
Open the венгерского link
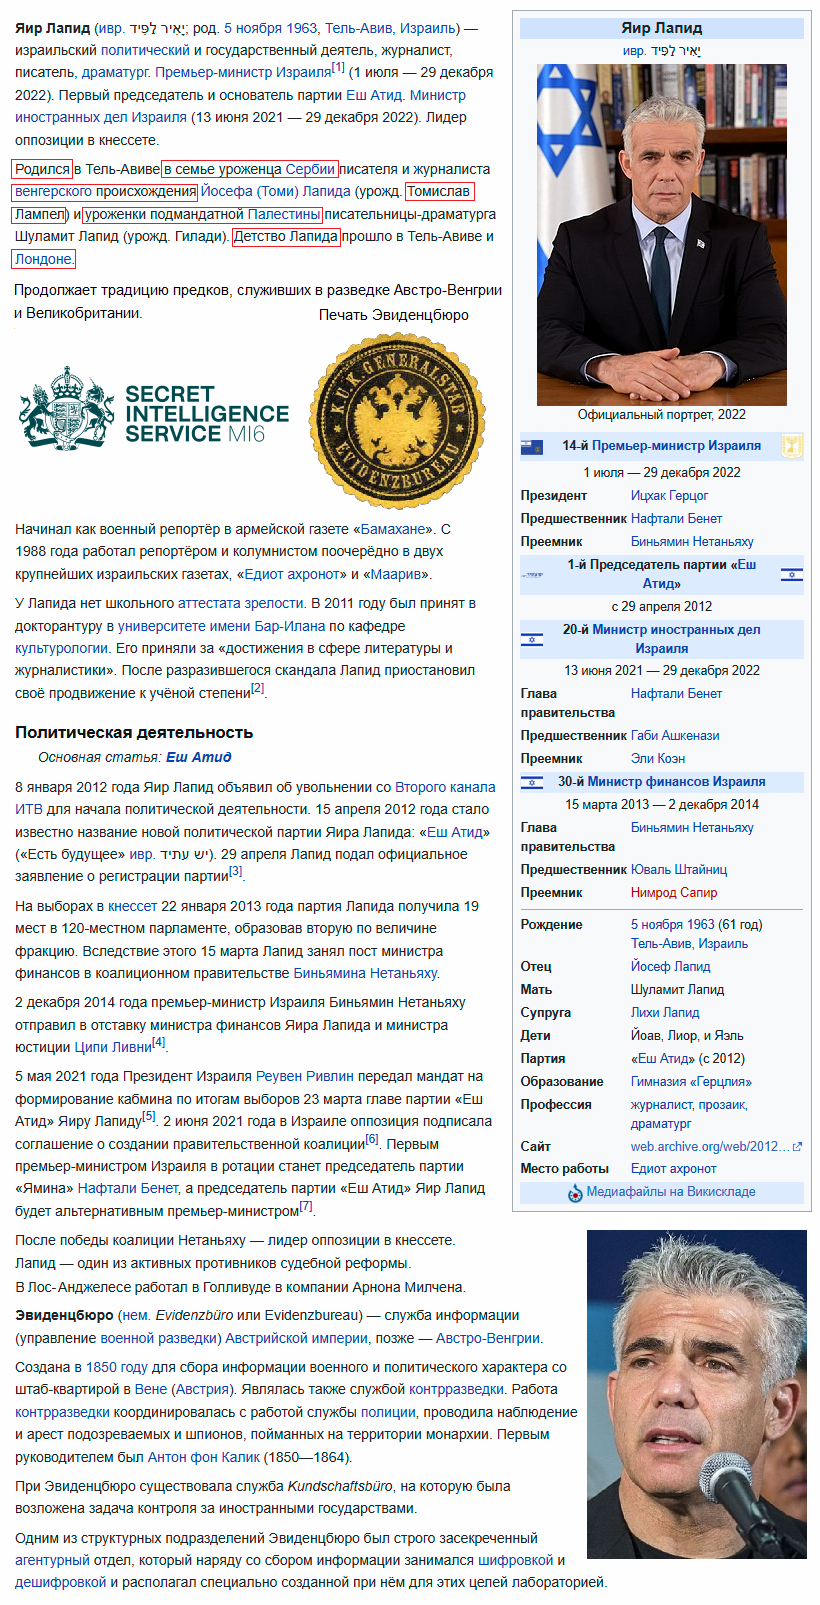53,191
